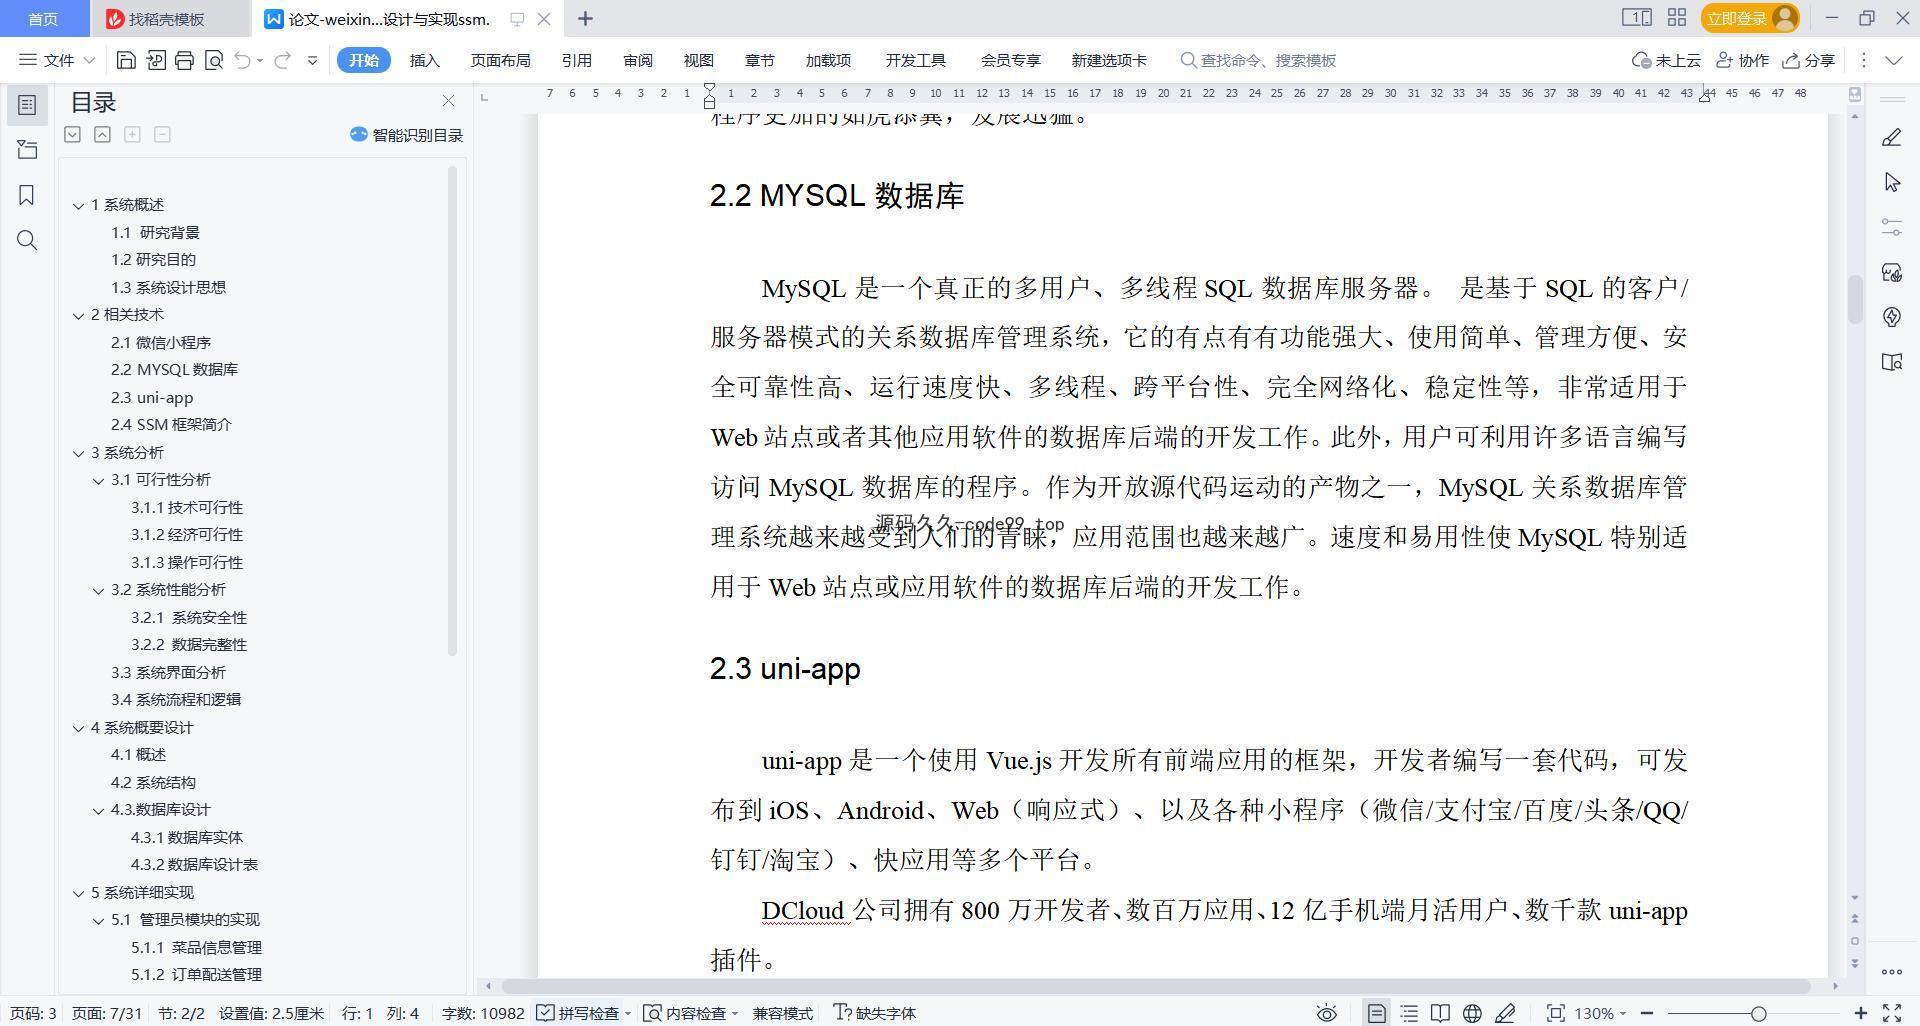Adjust the zoom slider handle
The width and height of the screenshot is (1920, 1026).
tap(1758, 1013)
